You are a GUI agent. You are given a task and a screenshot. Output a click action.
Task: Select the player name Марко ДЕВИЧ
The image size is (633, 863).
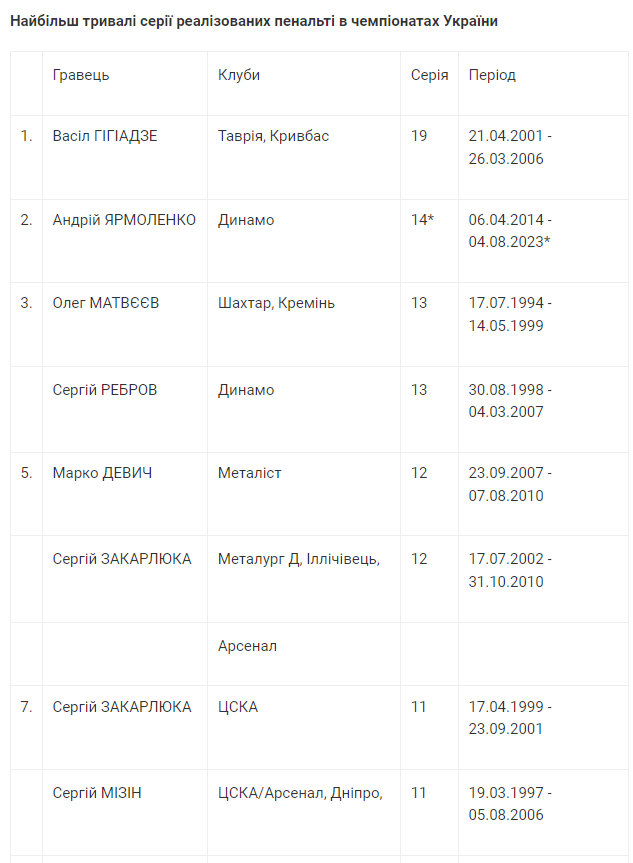pos(102,473)
